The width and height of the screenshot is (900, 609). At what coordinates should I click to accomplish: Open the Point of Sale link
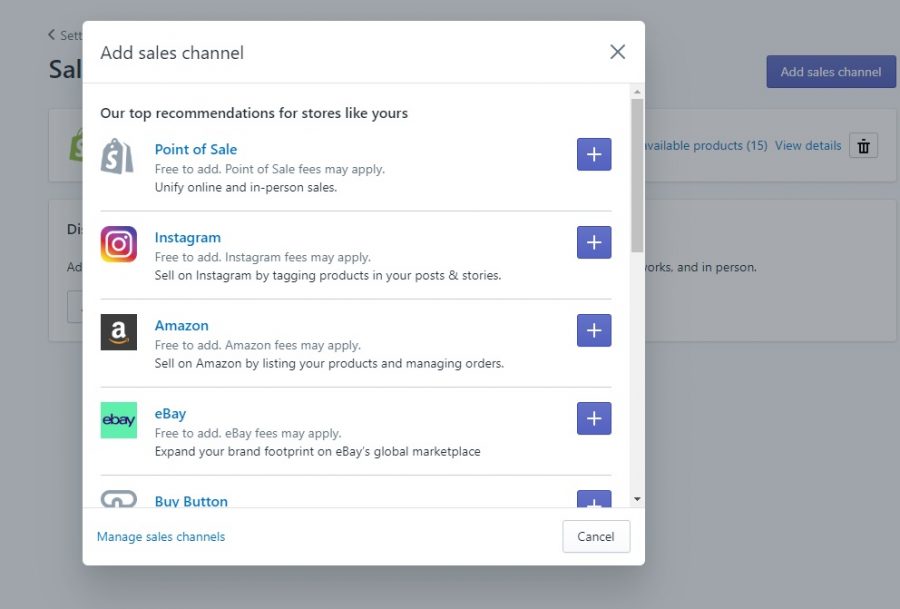[x=196, y=149]
